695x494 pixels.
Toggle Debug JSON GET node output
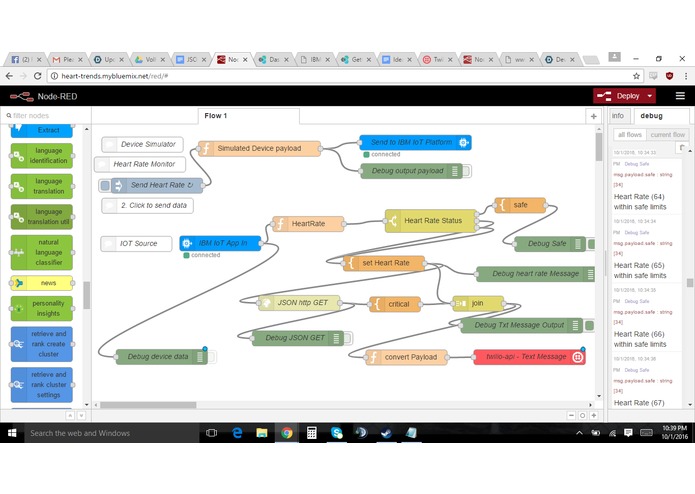click(x=348, y=338)
